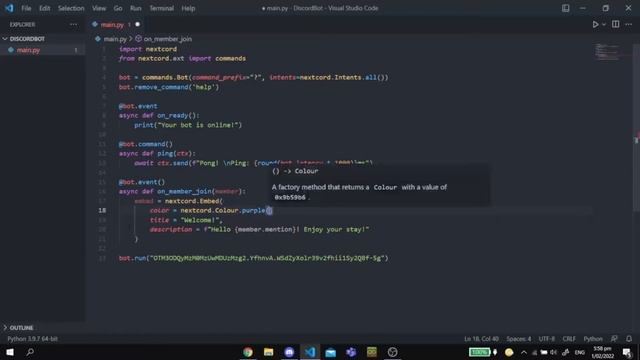Open the Help menu
The image size is (640, 360).
[188, 8]
